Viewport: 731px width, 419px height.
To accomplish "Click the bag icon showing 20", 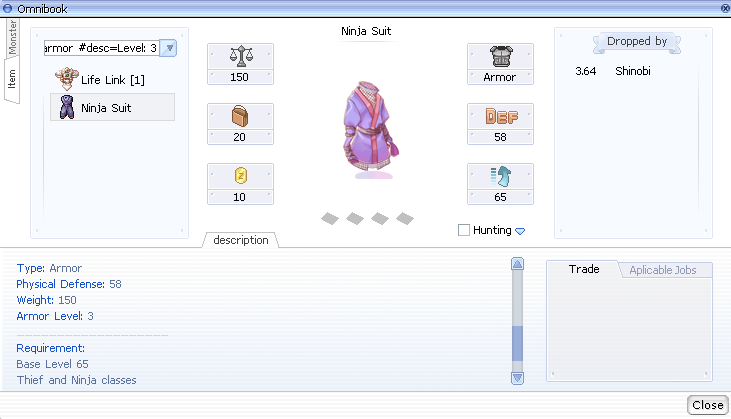I will [x=239, y=116].
